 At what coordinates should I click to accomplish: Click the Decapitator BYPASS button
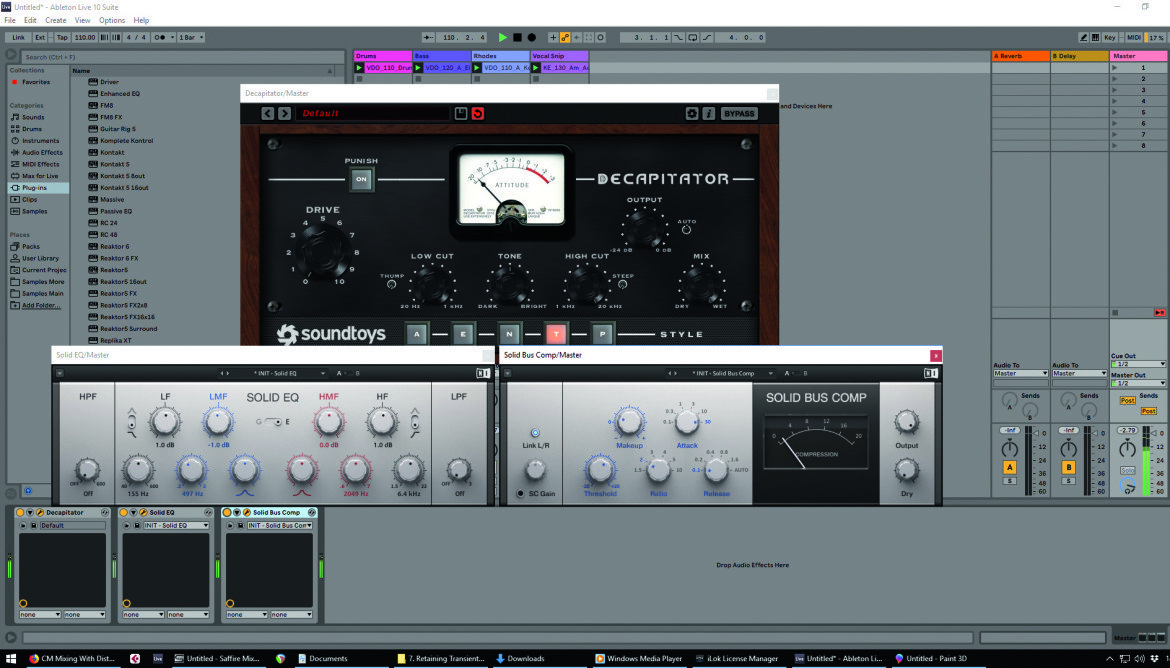click(x=739, y=113)
